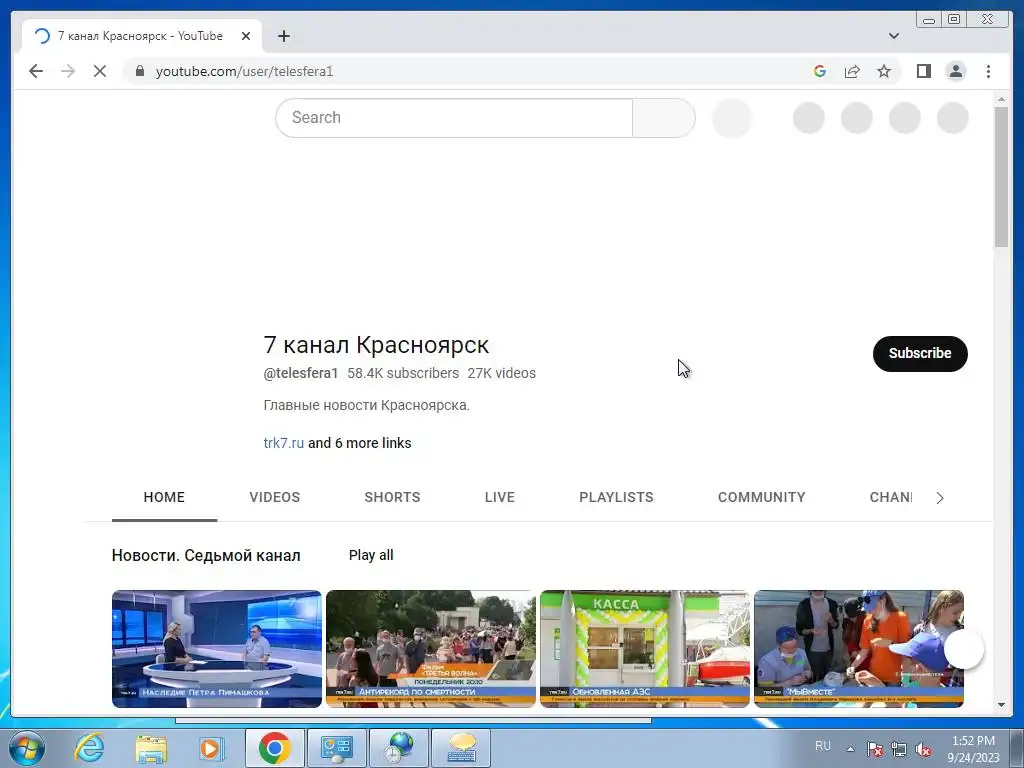Open Антирекорд по смертности video thumbnail
The image size is (1024, 768).
tap(430, 648)
